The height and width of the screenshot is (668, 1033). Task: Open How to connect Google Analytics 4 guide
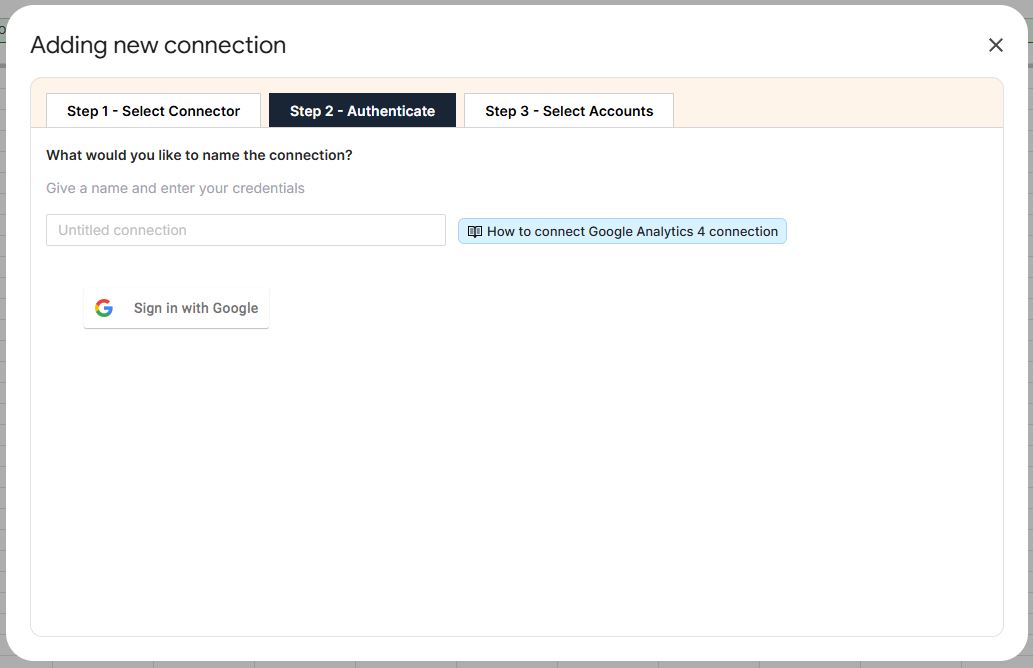coord(622,231)
